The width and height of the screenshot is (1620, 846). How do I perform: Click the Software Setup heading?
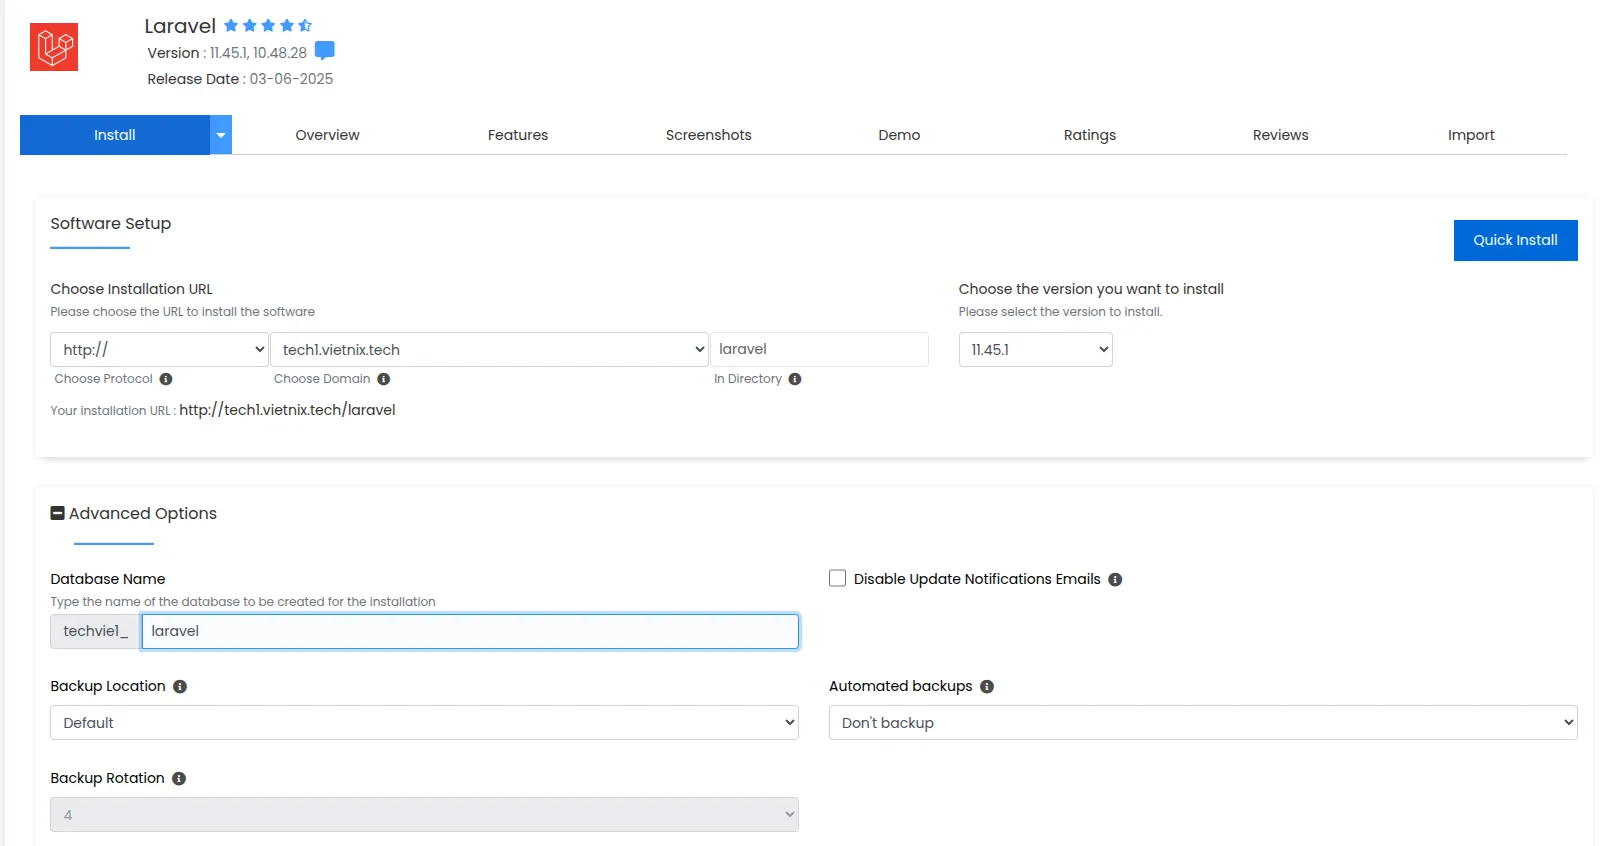click(x=111, y=224)
